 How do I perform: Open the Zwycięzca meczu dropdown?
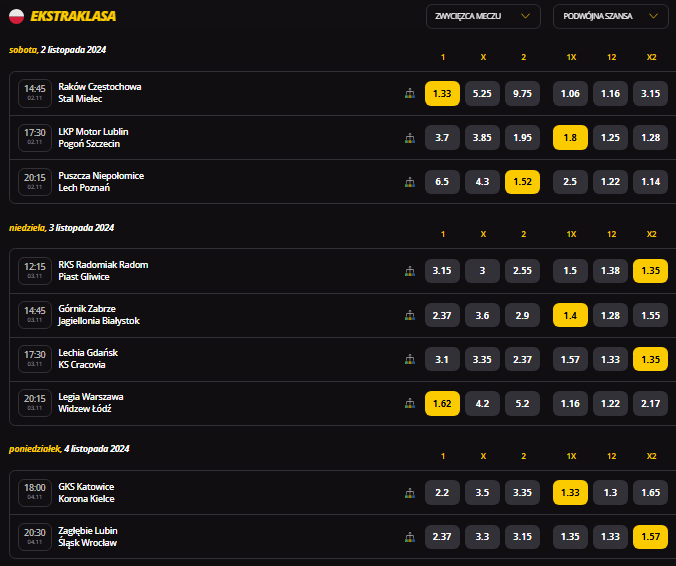(x=483, y=16)
